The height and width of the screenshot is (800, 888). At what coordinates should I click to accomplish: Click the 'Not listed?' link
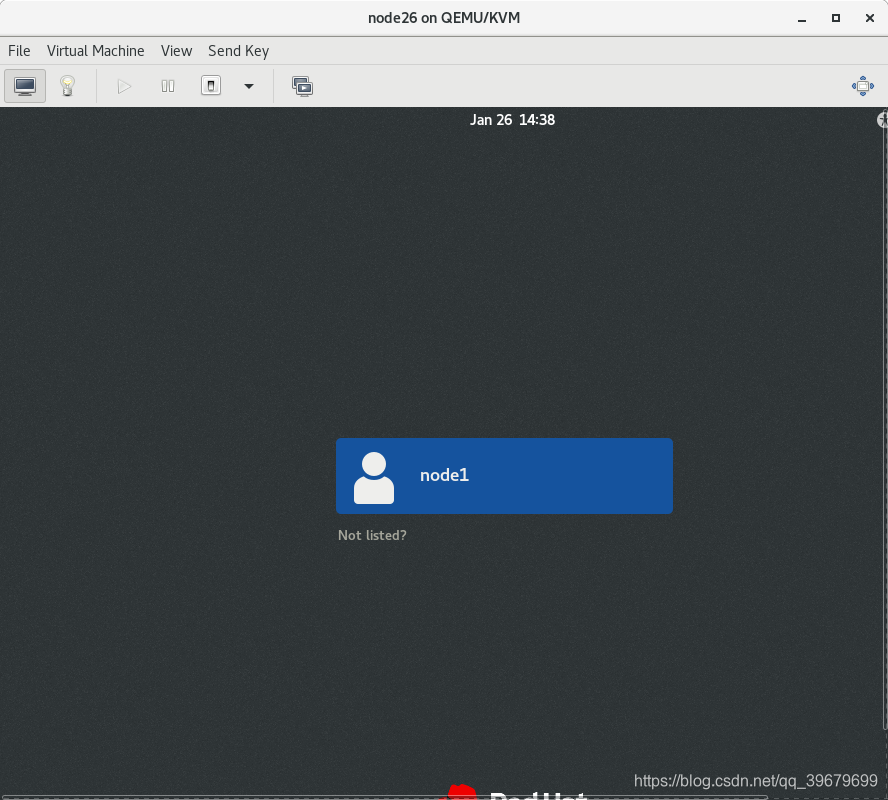[x=372, y=535]
